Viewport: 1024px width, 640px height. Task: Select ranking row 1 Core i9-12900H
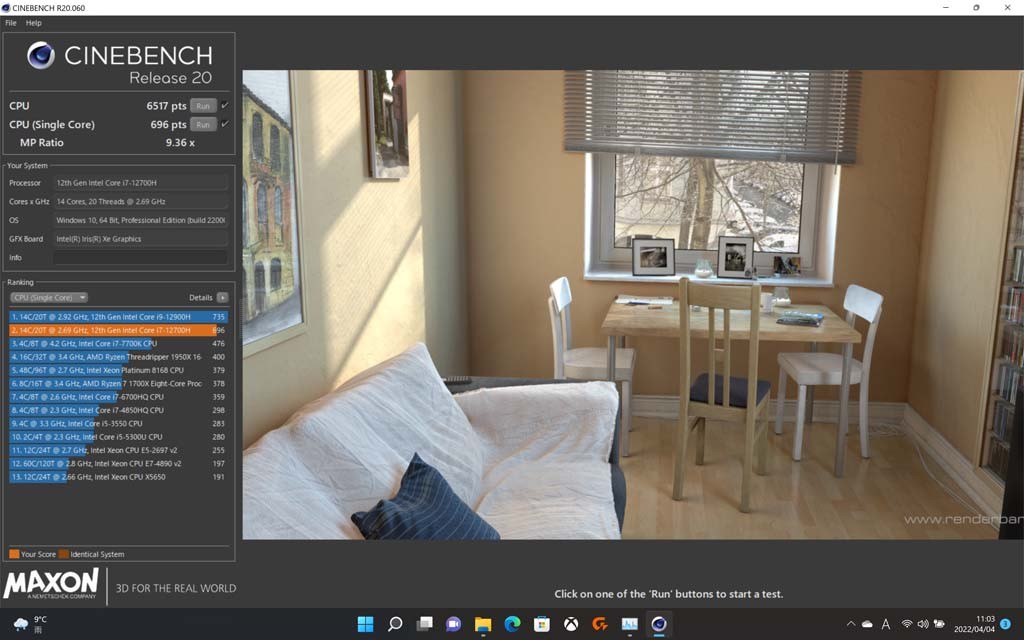point(118,317)
